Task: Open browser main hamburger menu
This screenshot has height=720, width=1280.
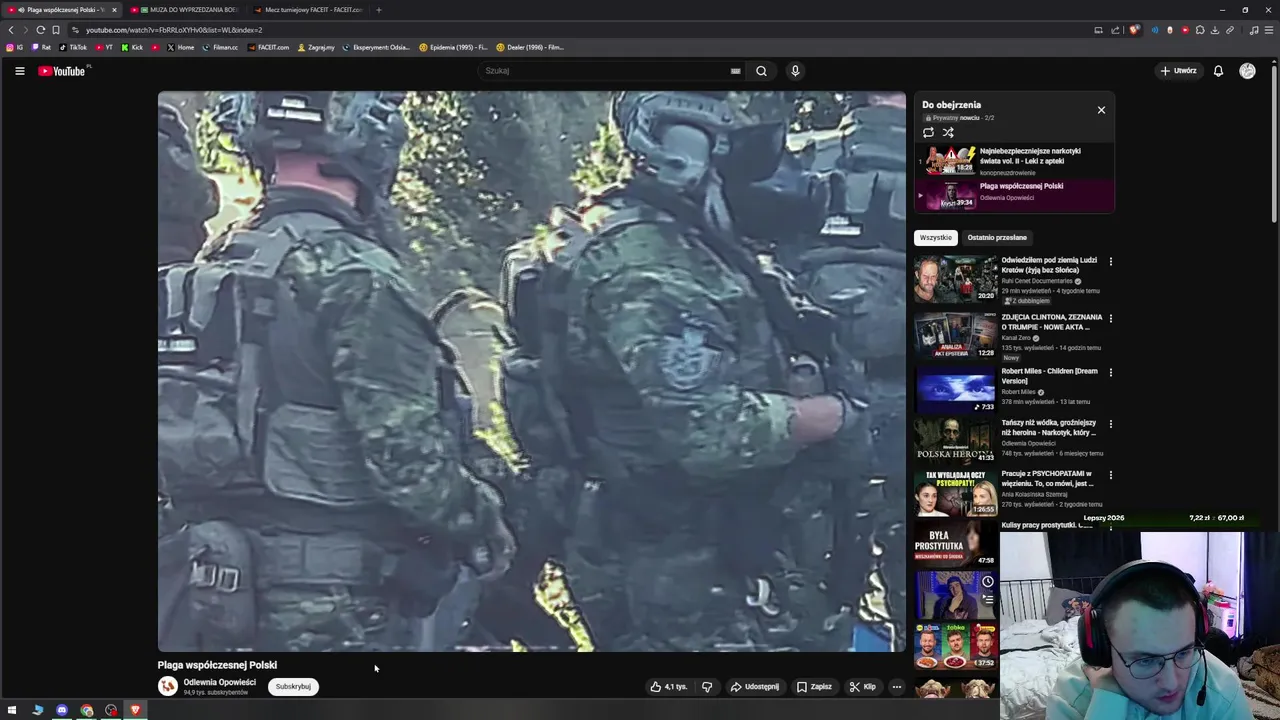Action: (1269, 30)
